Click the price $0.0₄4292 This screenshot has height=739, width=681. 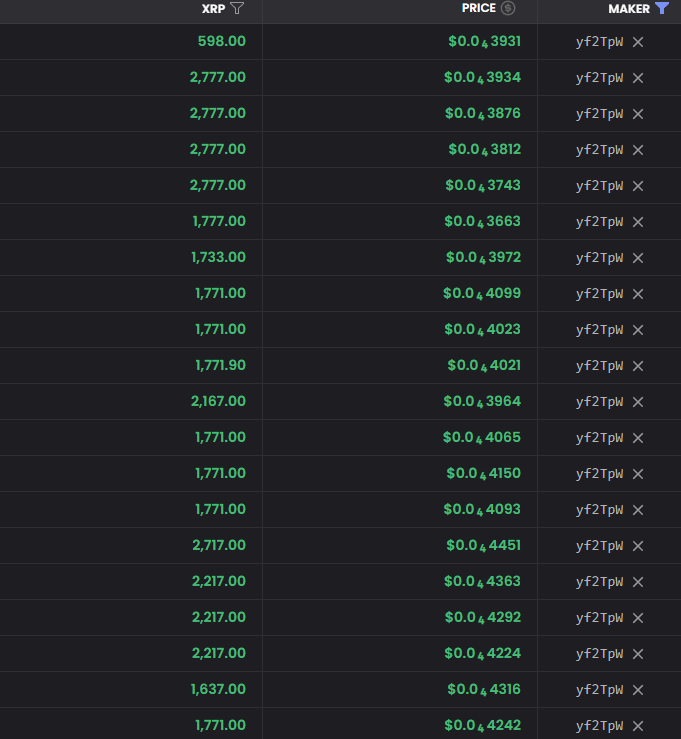[483, 617]
